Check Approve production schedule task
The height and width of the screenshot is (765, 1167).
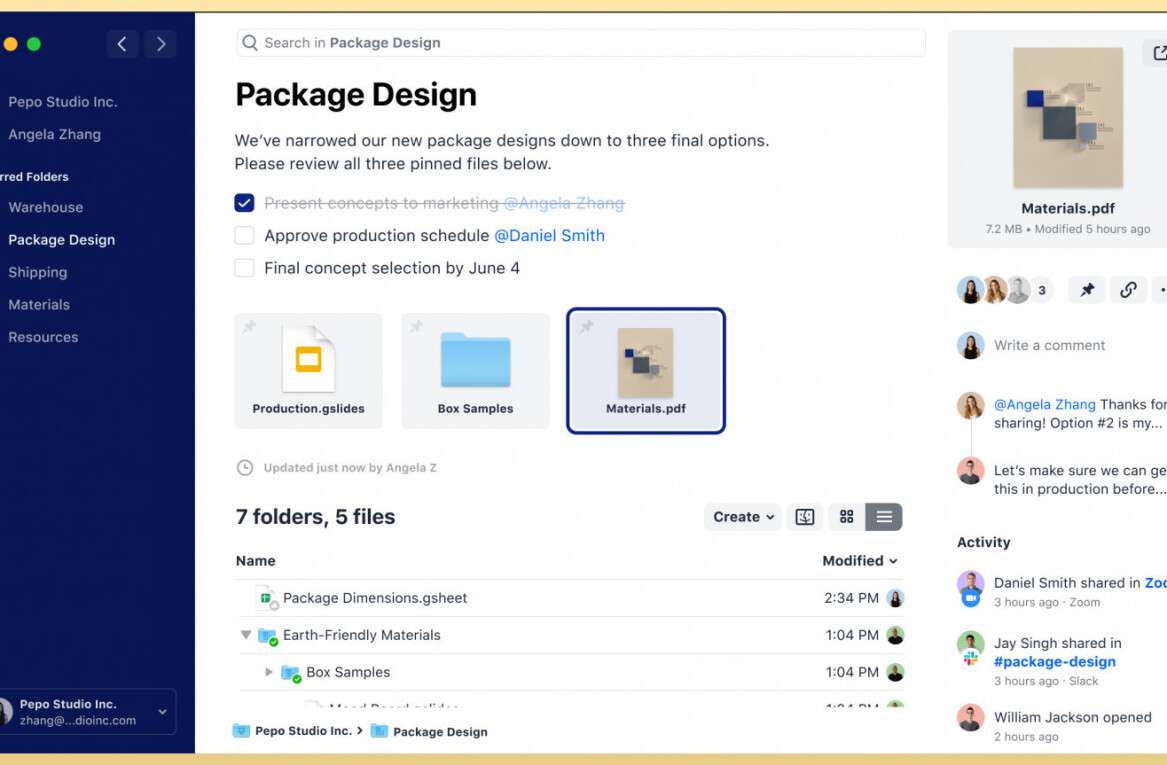click(244, 236)
